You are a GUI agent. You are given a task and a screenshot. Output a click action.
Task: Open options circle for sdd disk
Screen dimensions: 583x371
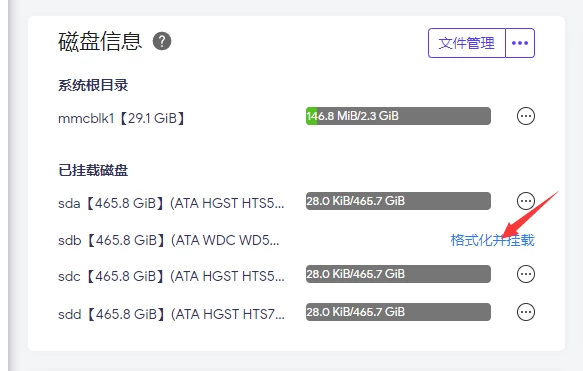[x=526, y=312]
